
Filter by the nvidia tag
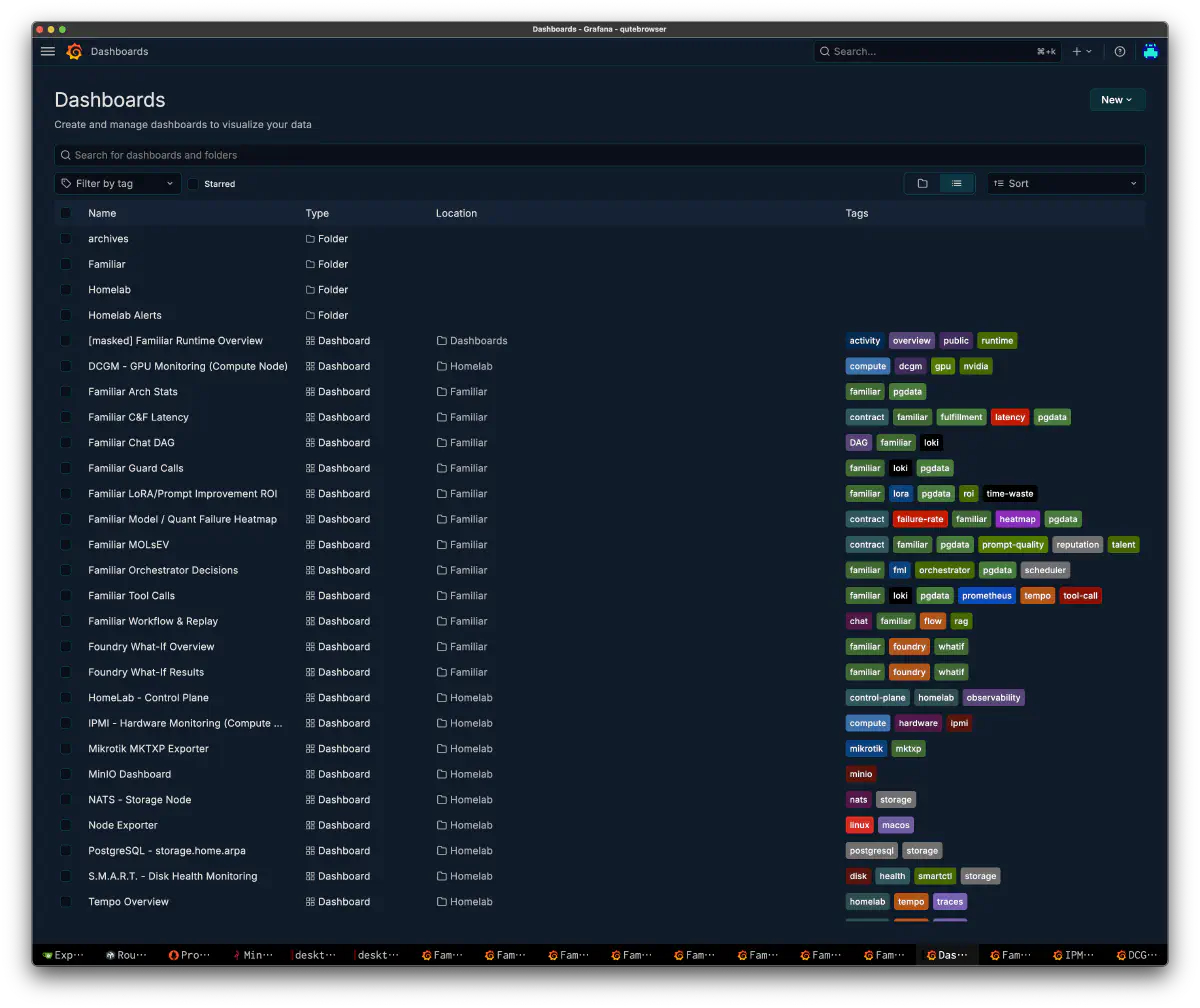click(x=976, y=366)
